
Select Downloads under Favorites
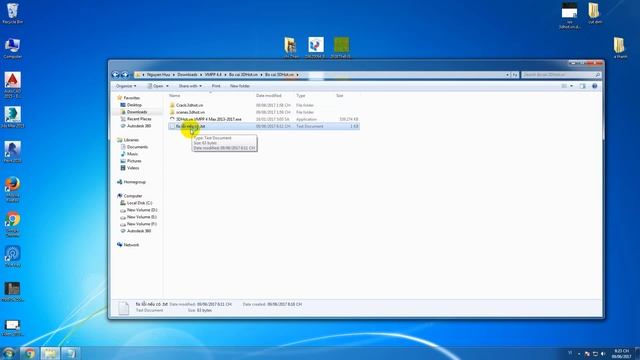pos(137,112)
